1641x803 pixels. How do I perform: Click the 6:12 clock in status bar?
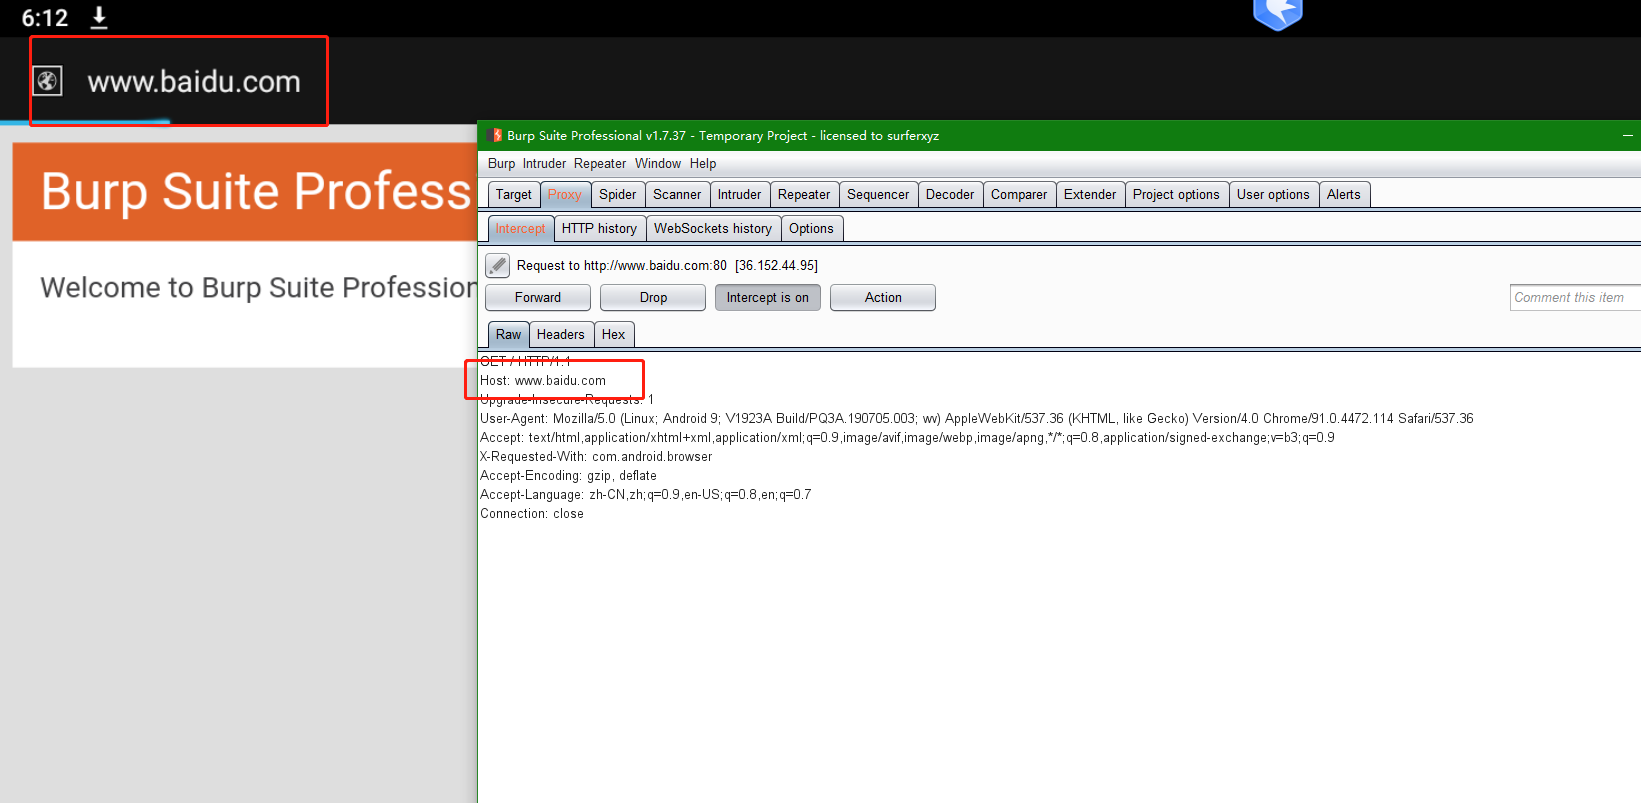click(45, 18)
